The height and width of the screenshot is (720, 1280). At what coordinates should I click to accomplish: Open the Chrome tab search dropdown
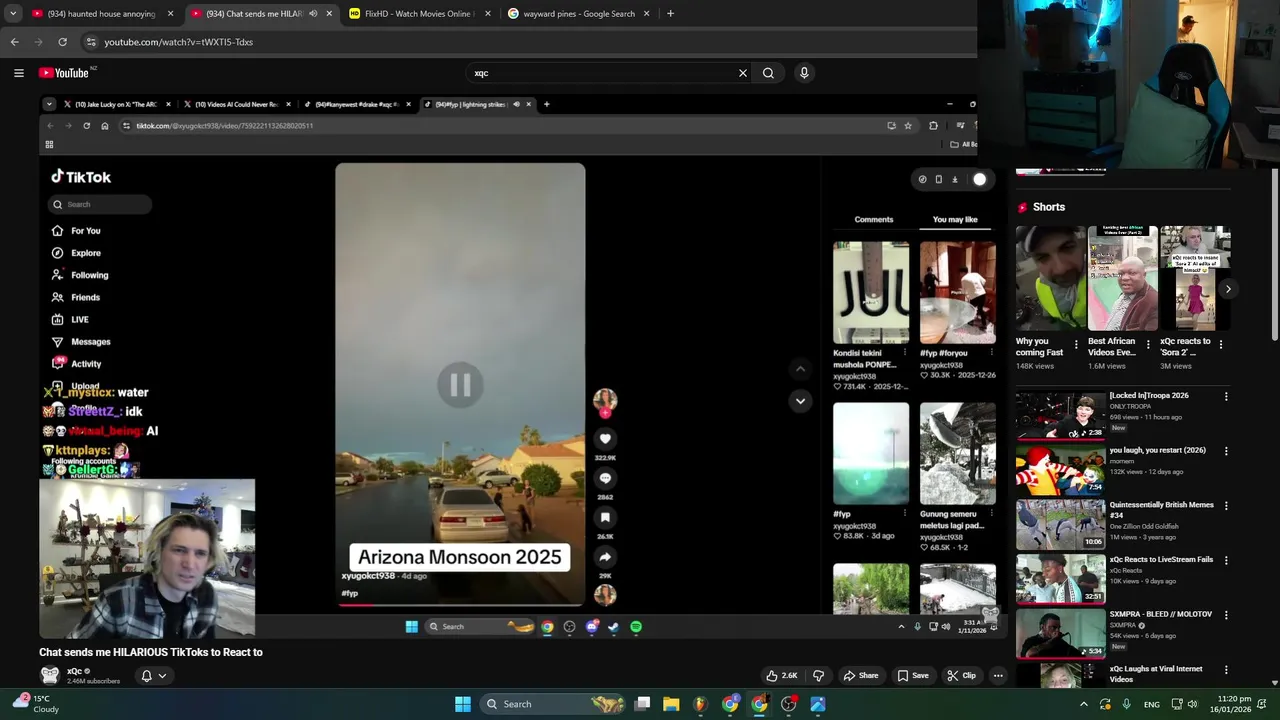pyautogui.click(x=12, y=14)
